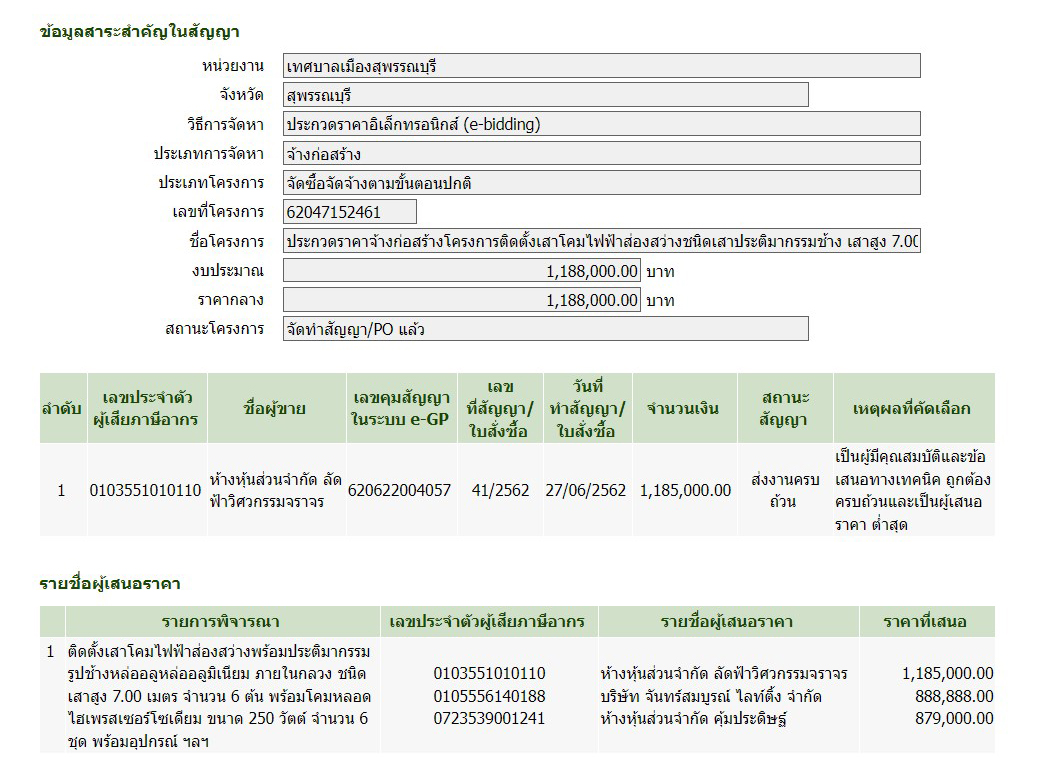
Task: Focus the ประเภทโครงการ text field
Action: pyautogui.click(x=601, y=183)
